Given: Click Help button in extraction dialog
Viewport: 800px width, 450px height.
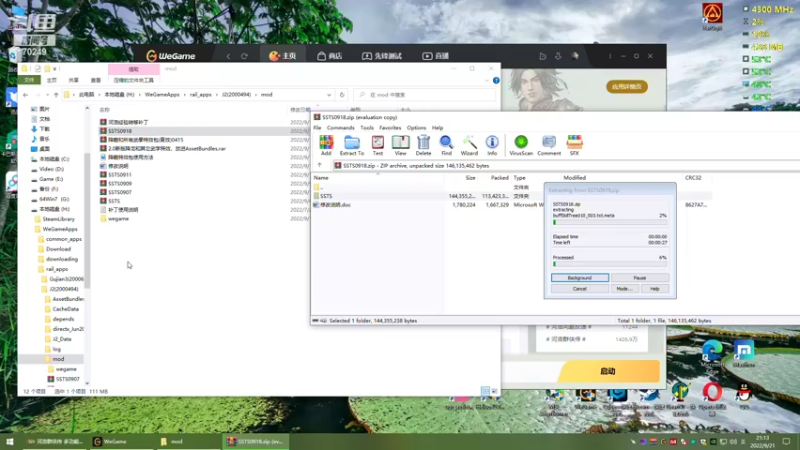Looking at the screenshot, I should [x=655, y=289].
